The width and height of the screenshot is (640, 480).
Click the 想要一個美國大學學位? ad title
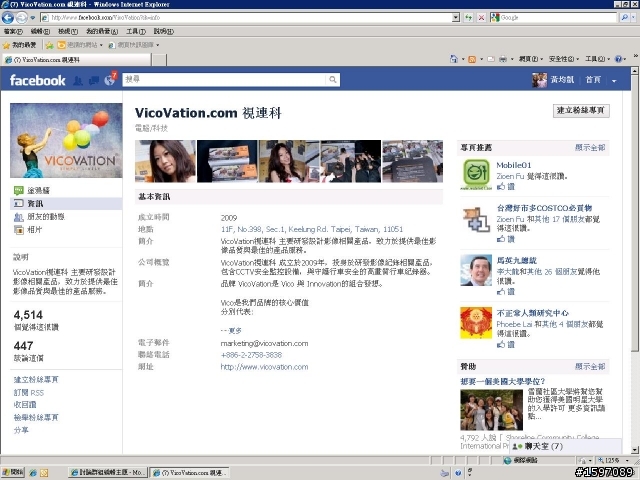pyautogui.click(x=502, y=382)
